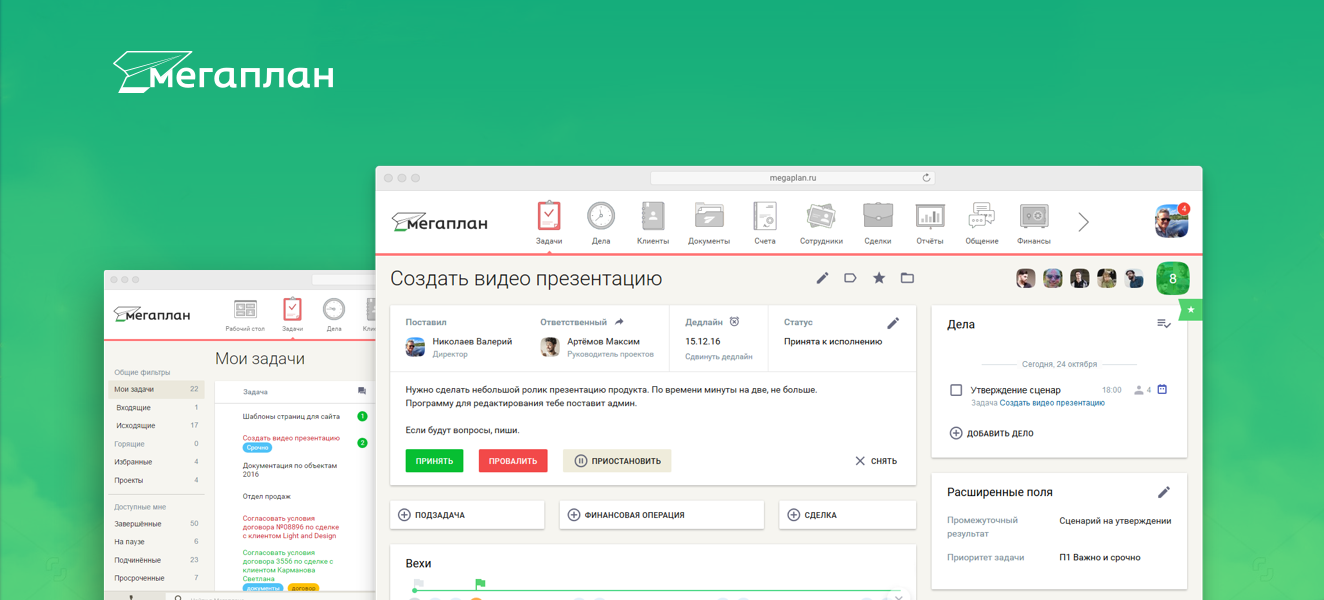Open the Дела clock icon in front window
1324x600 pixels.
601,223
